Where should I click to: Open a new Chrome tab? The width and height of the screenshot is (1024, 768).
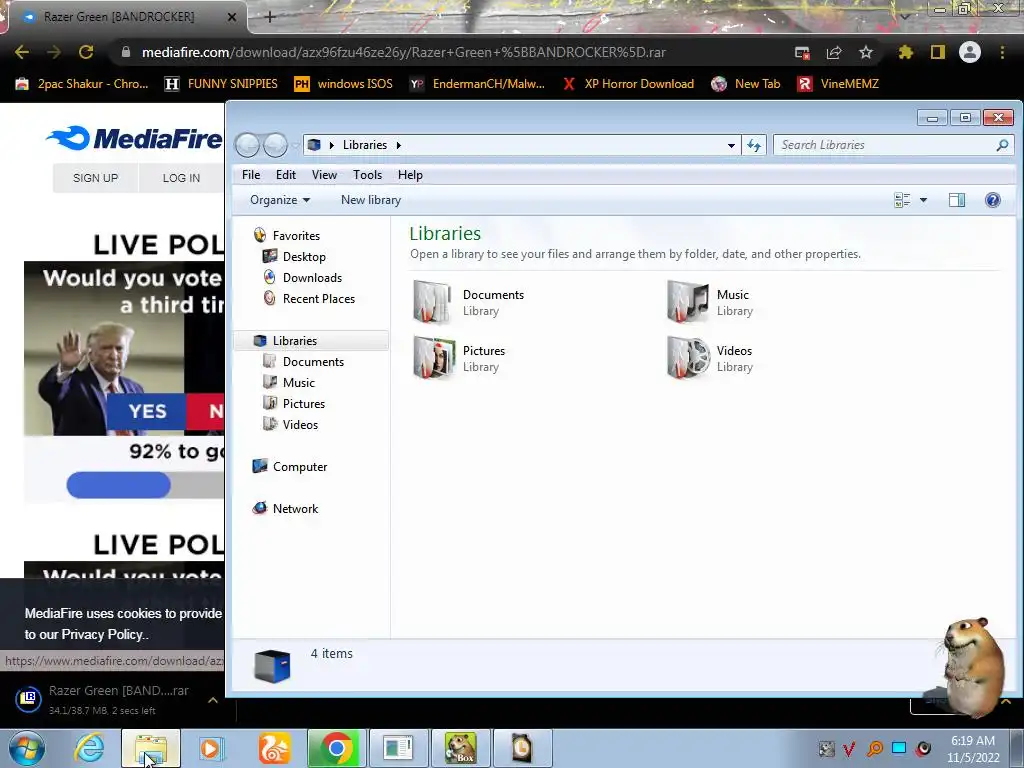[x=270, y=18]
